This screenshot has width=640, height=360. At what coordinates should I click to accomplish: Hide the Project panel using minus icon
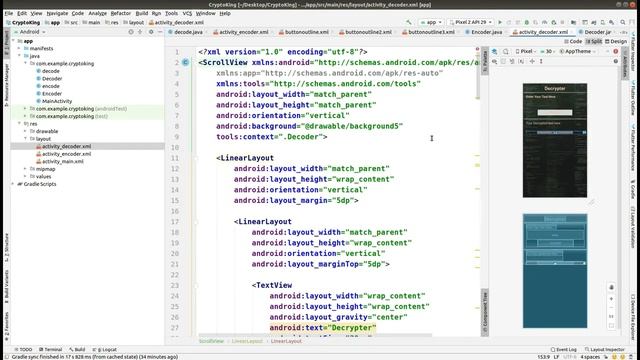click(160, 32)
